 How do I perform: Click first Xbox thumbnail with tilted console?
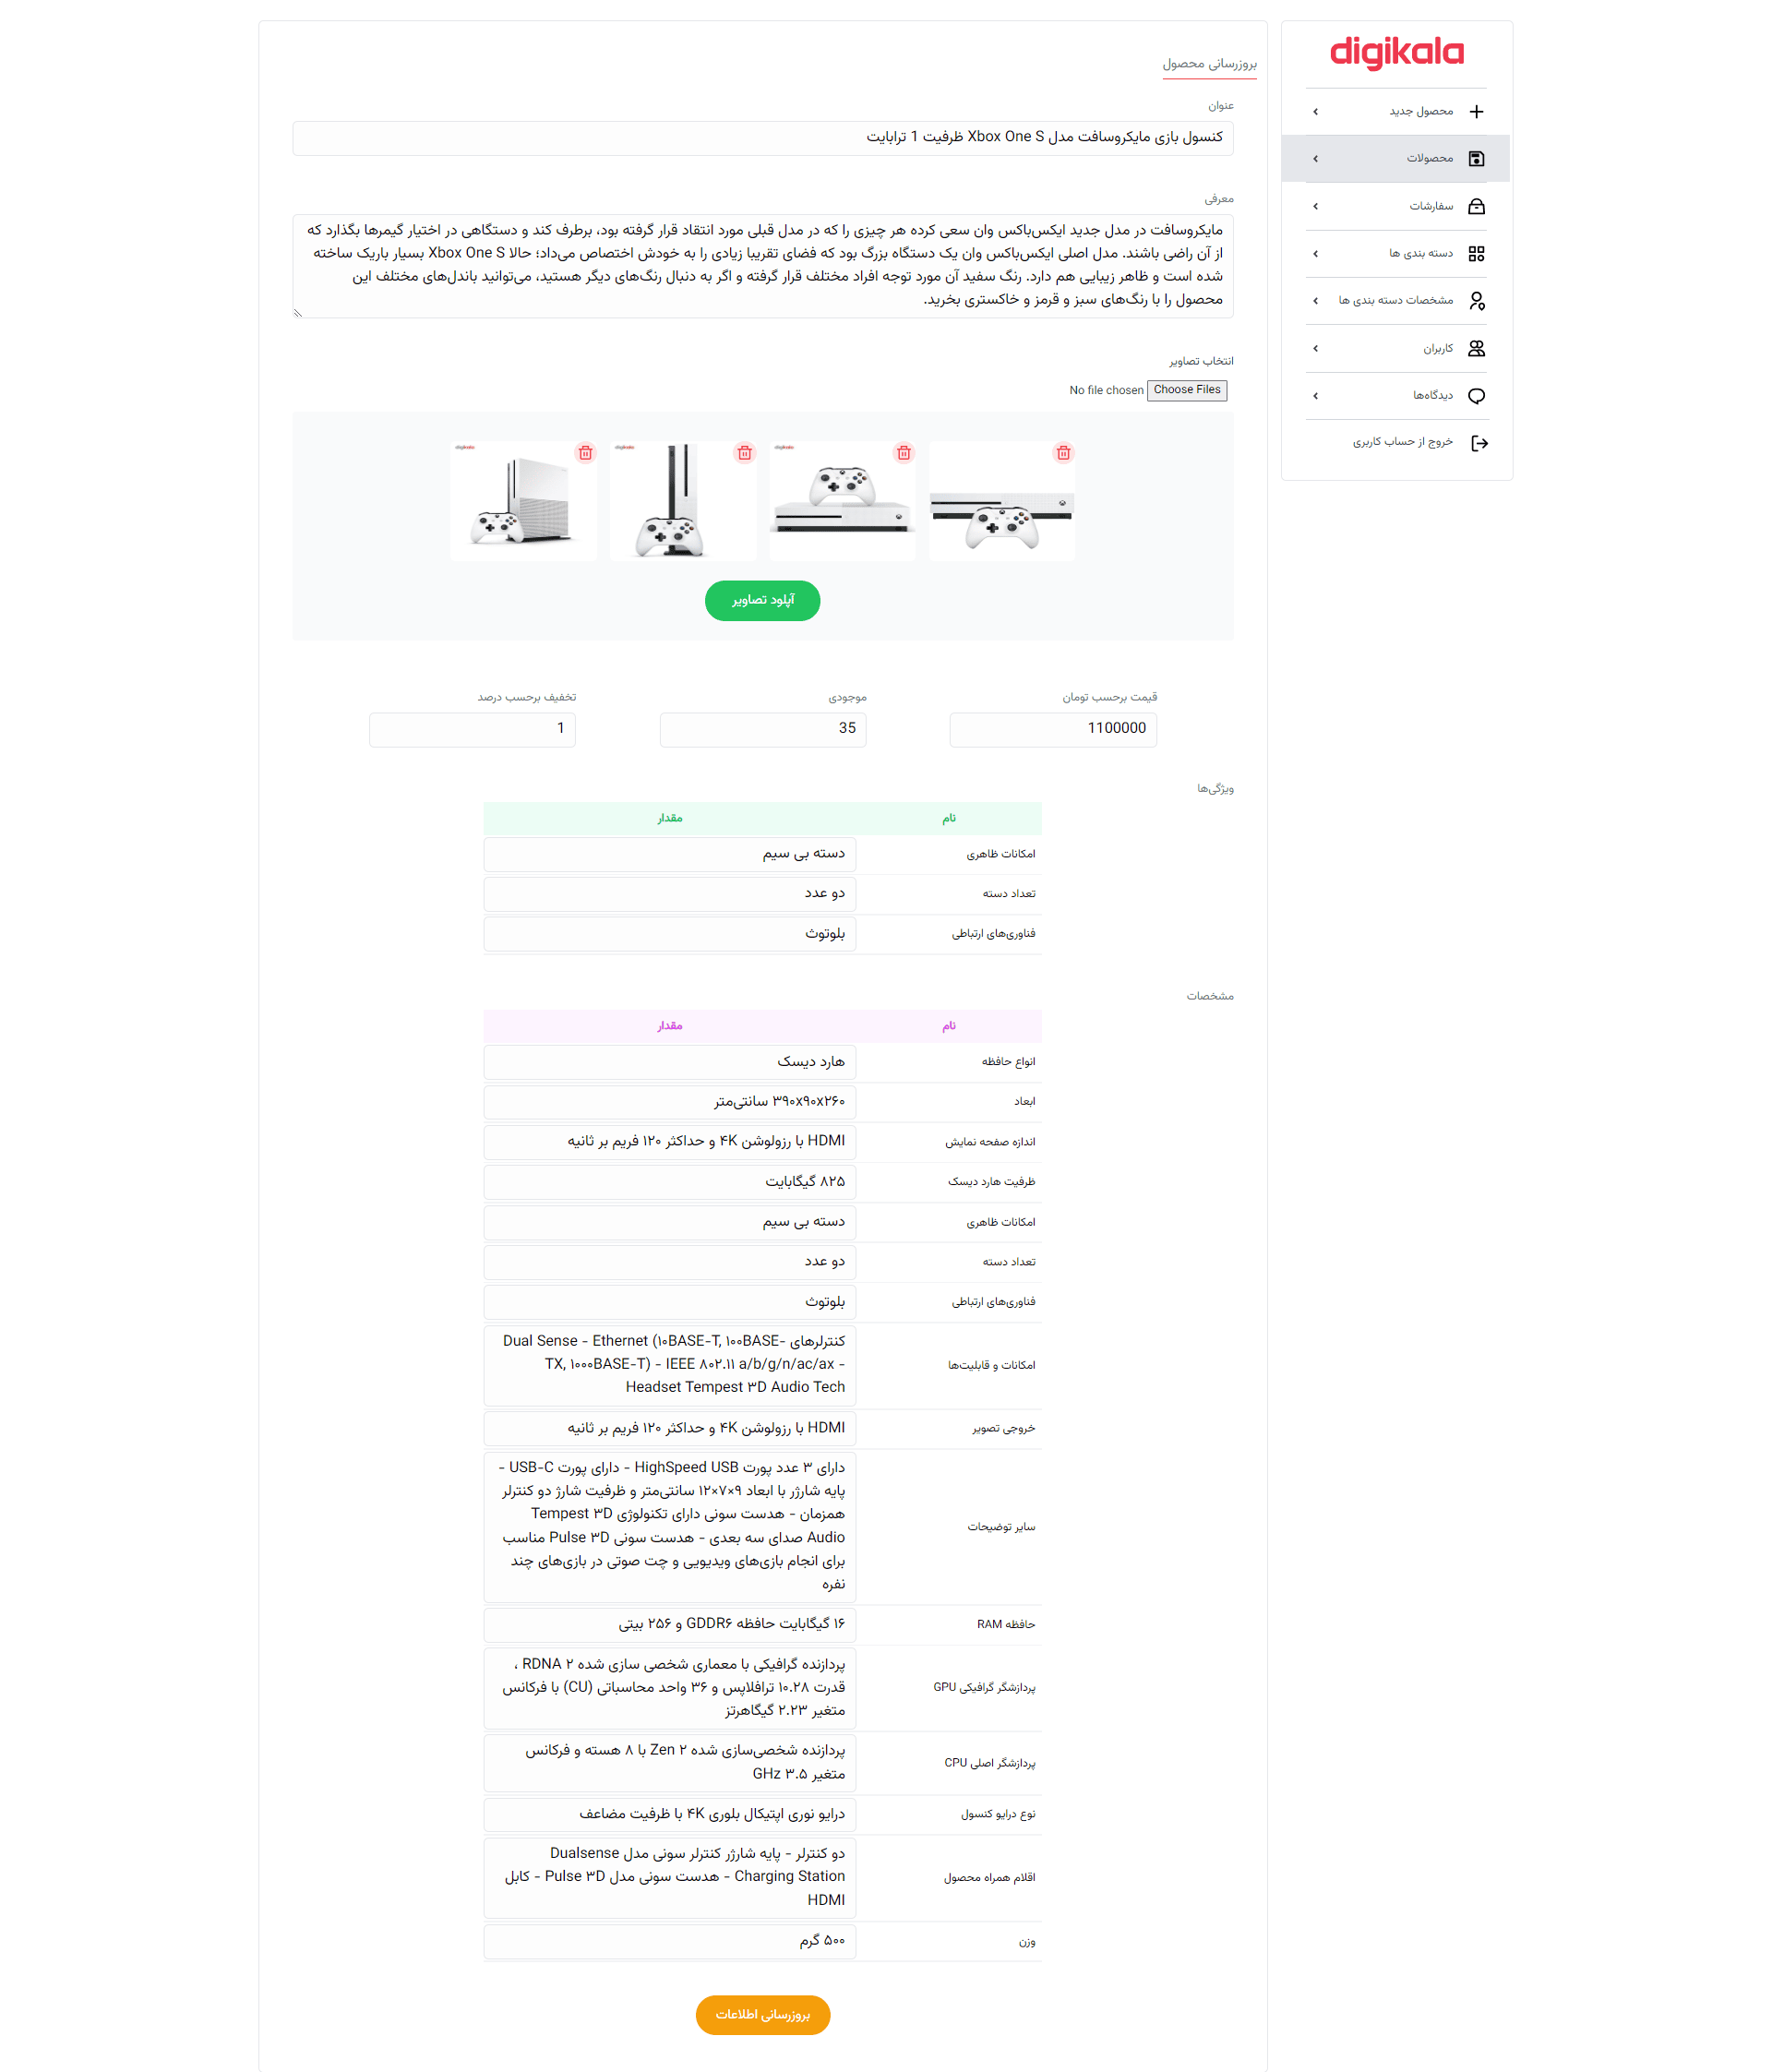(523, 501)
